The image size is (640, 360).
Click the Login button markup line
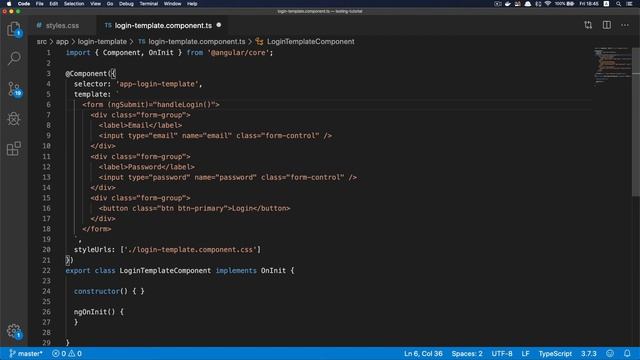pyautogui.click(x=195, y=208)
